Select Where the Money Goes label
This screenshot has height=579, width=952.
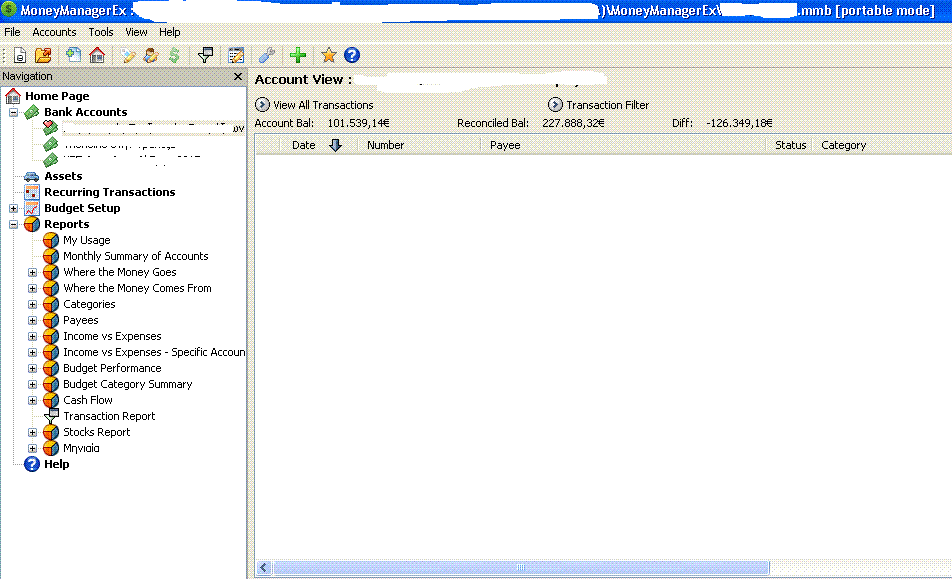(x=120, y=273)
